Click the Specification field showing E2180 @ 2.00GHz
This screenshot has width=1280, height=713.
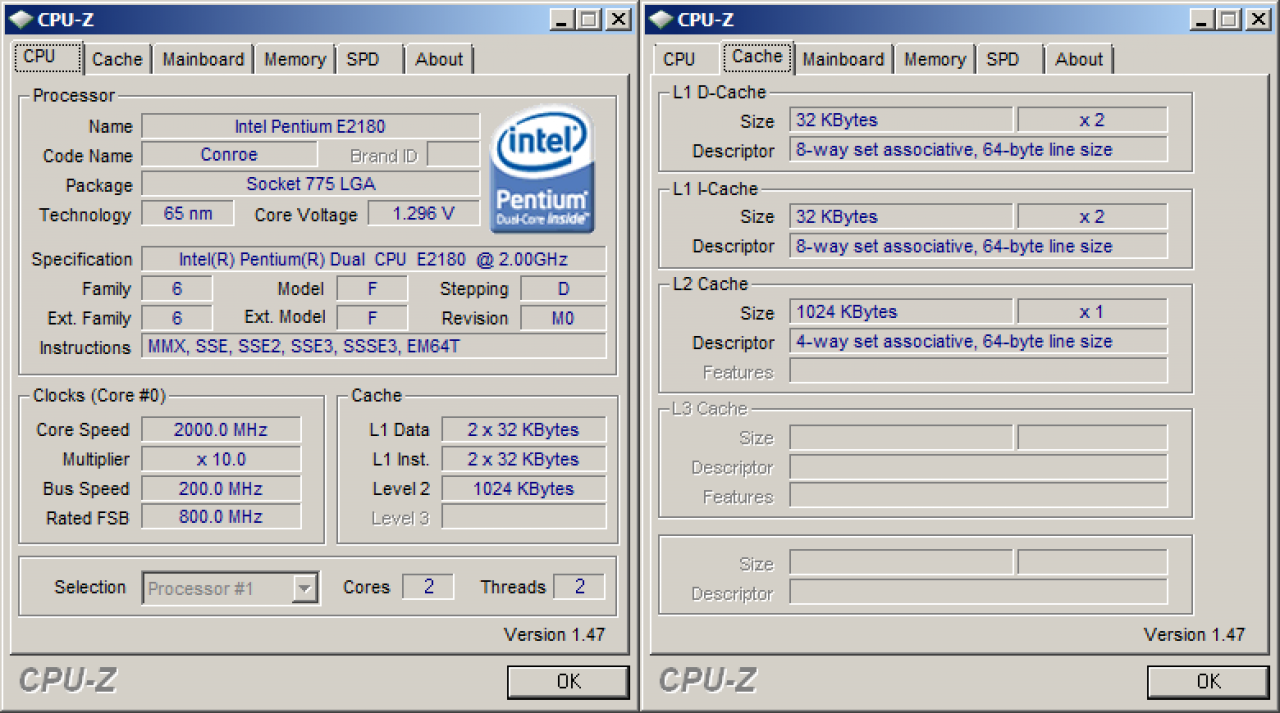click(373, 259)
